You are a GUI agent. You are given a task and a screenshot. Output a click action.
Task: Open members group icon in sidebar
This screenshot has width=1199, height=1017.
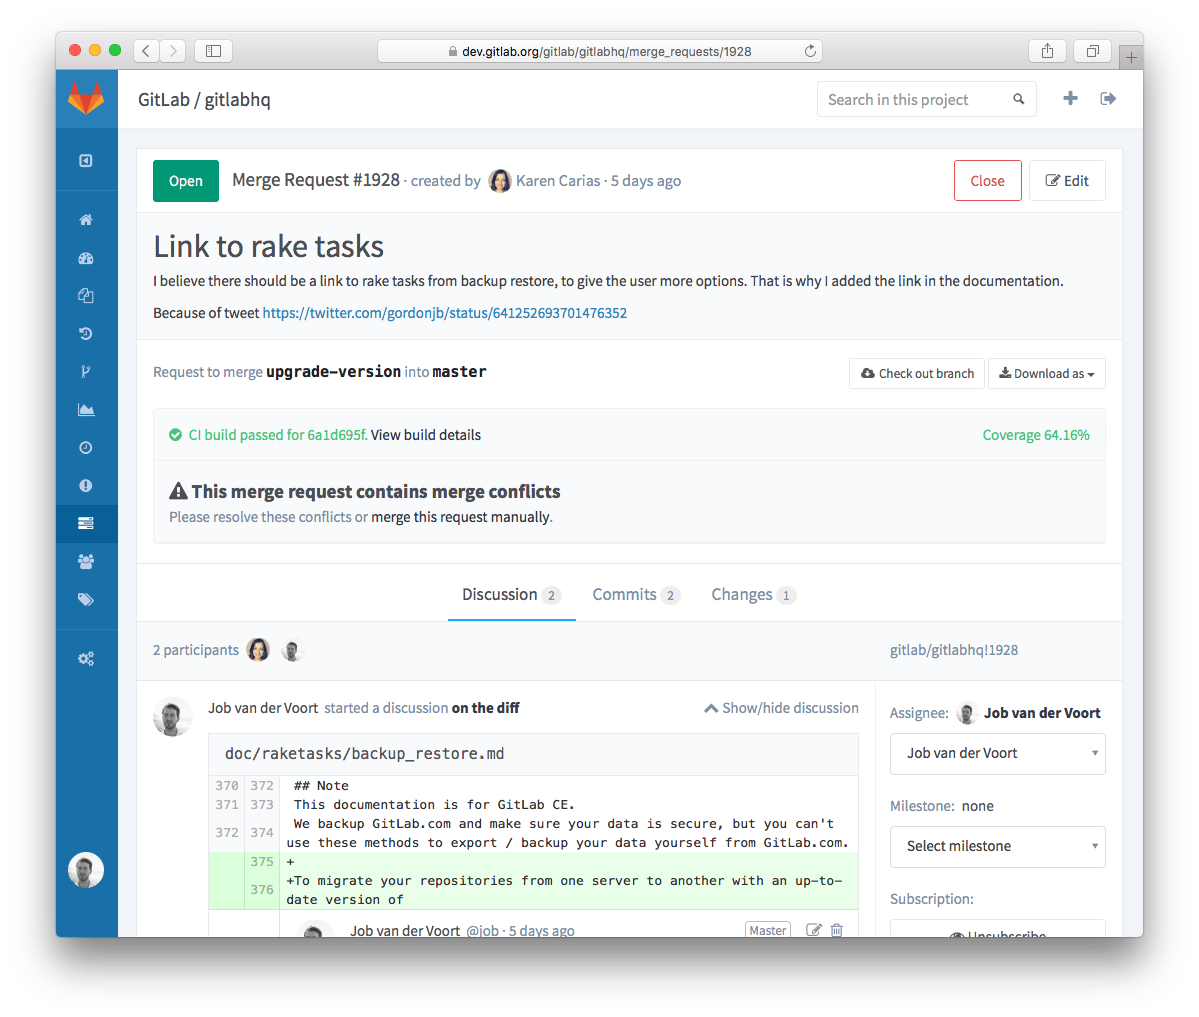pos(86,561)
